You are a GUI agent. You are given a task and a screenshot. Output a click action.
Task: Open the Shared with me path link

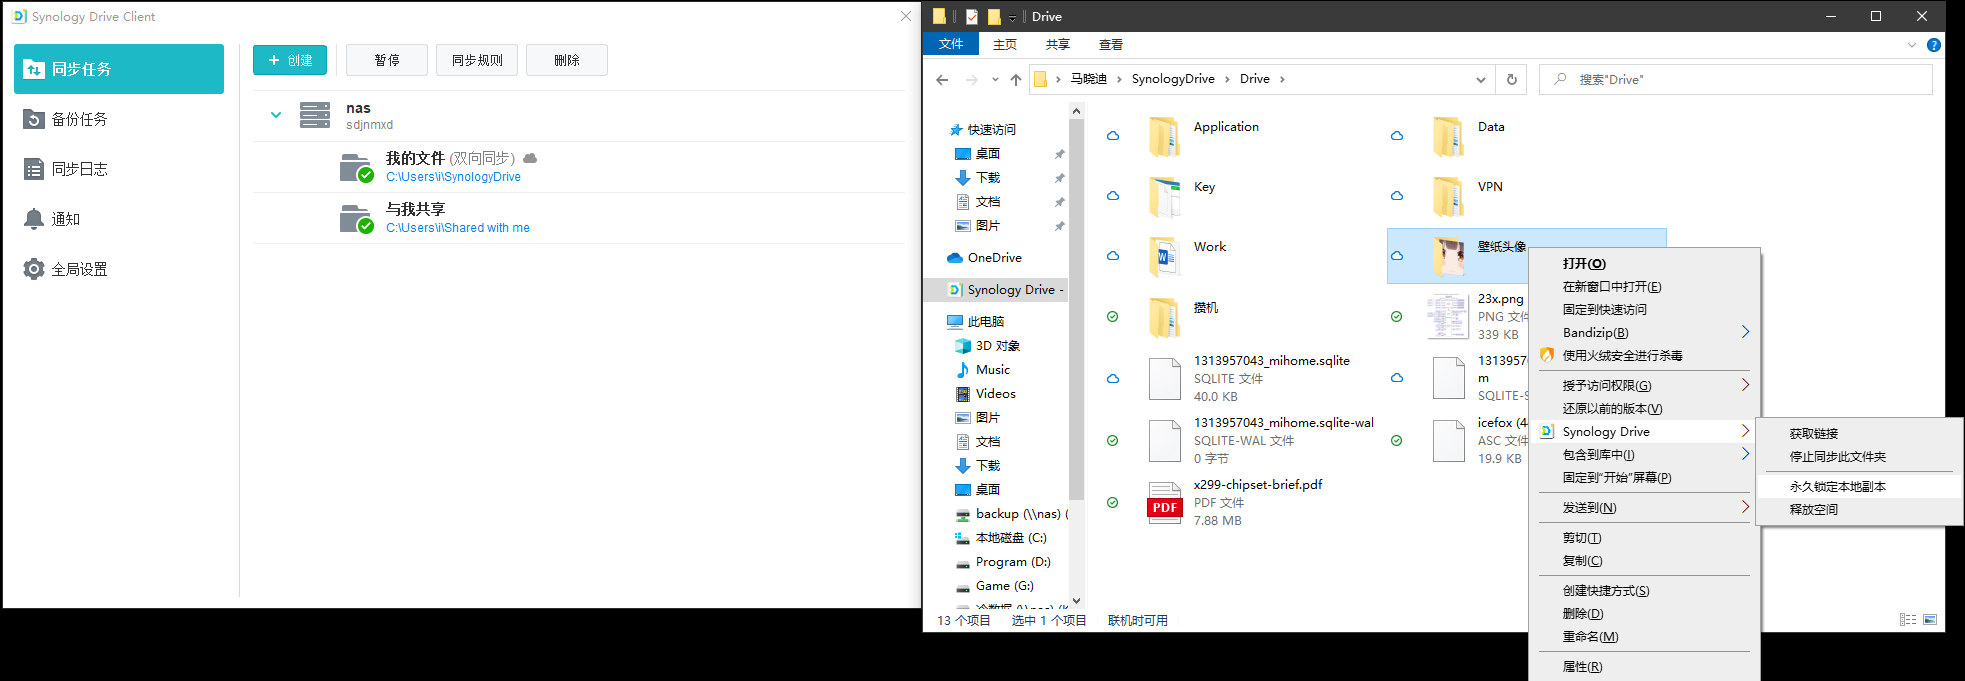[x=458, y=228]
